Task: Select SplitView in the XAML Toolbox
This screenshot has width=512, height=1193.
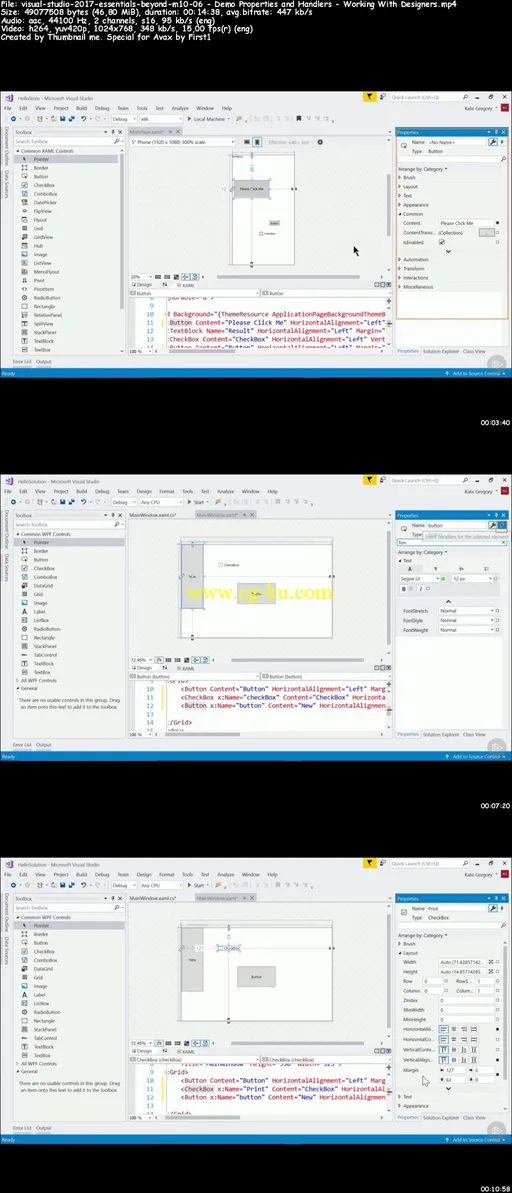Action: [43, 323]
